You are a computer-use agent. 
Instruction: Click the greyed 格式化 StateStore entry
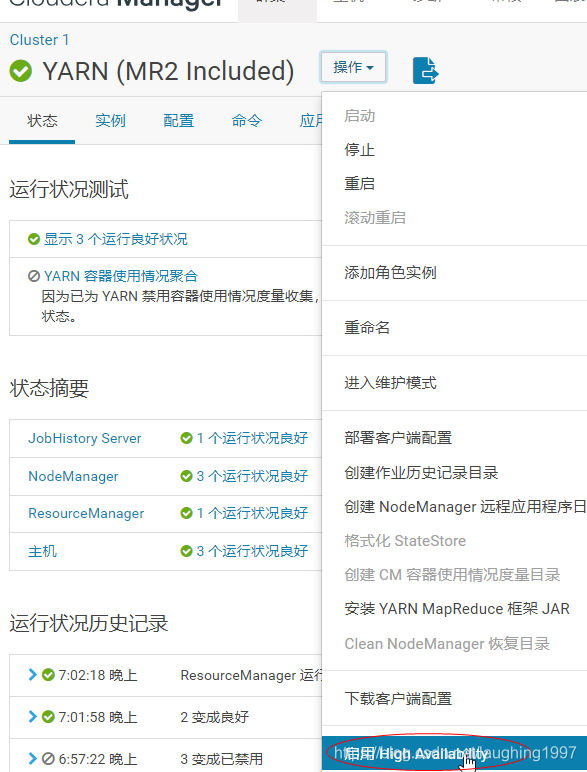click(x=405, y=541)
